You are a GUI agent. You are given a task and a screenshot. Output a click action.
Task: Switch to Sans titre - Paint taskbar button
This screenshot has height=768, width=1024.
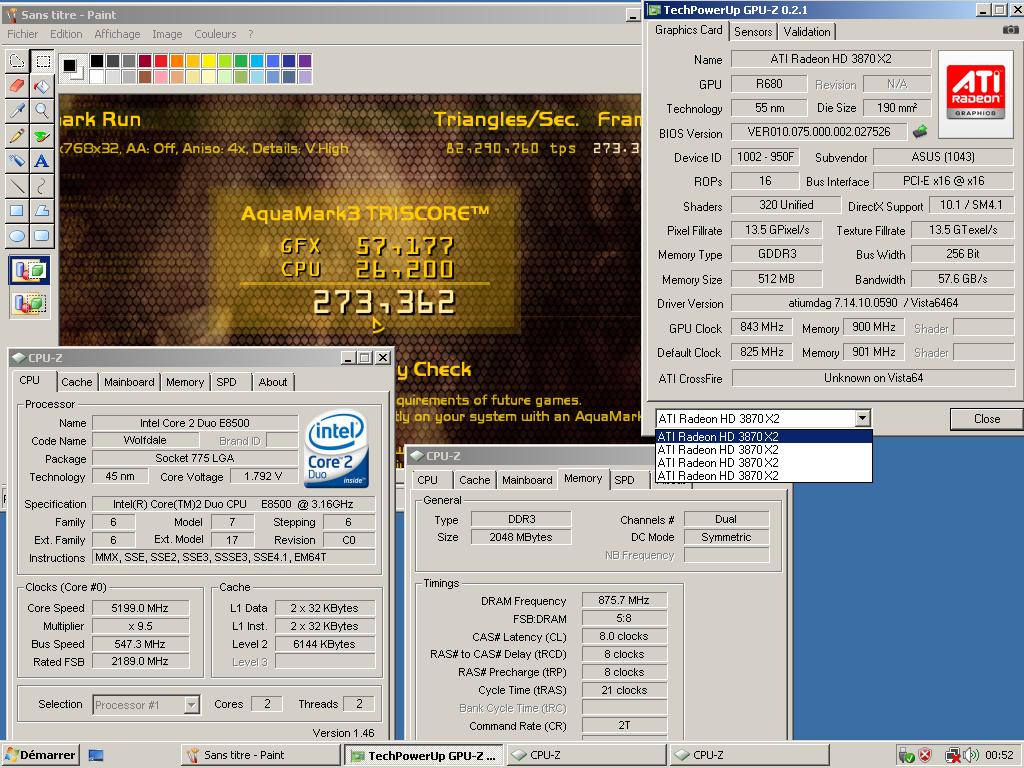tap(260, 756)
